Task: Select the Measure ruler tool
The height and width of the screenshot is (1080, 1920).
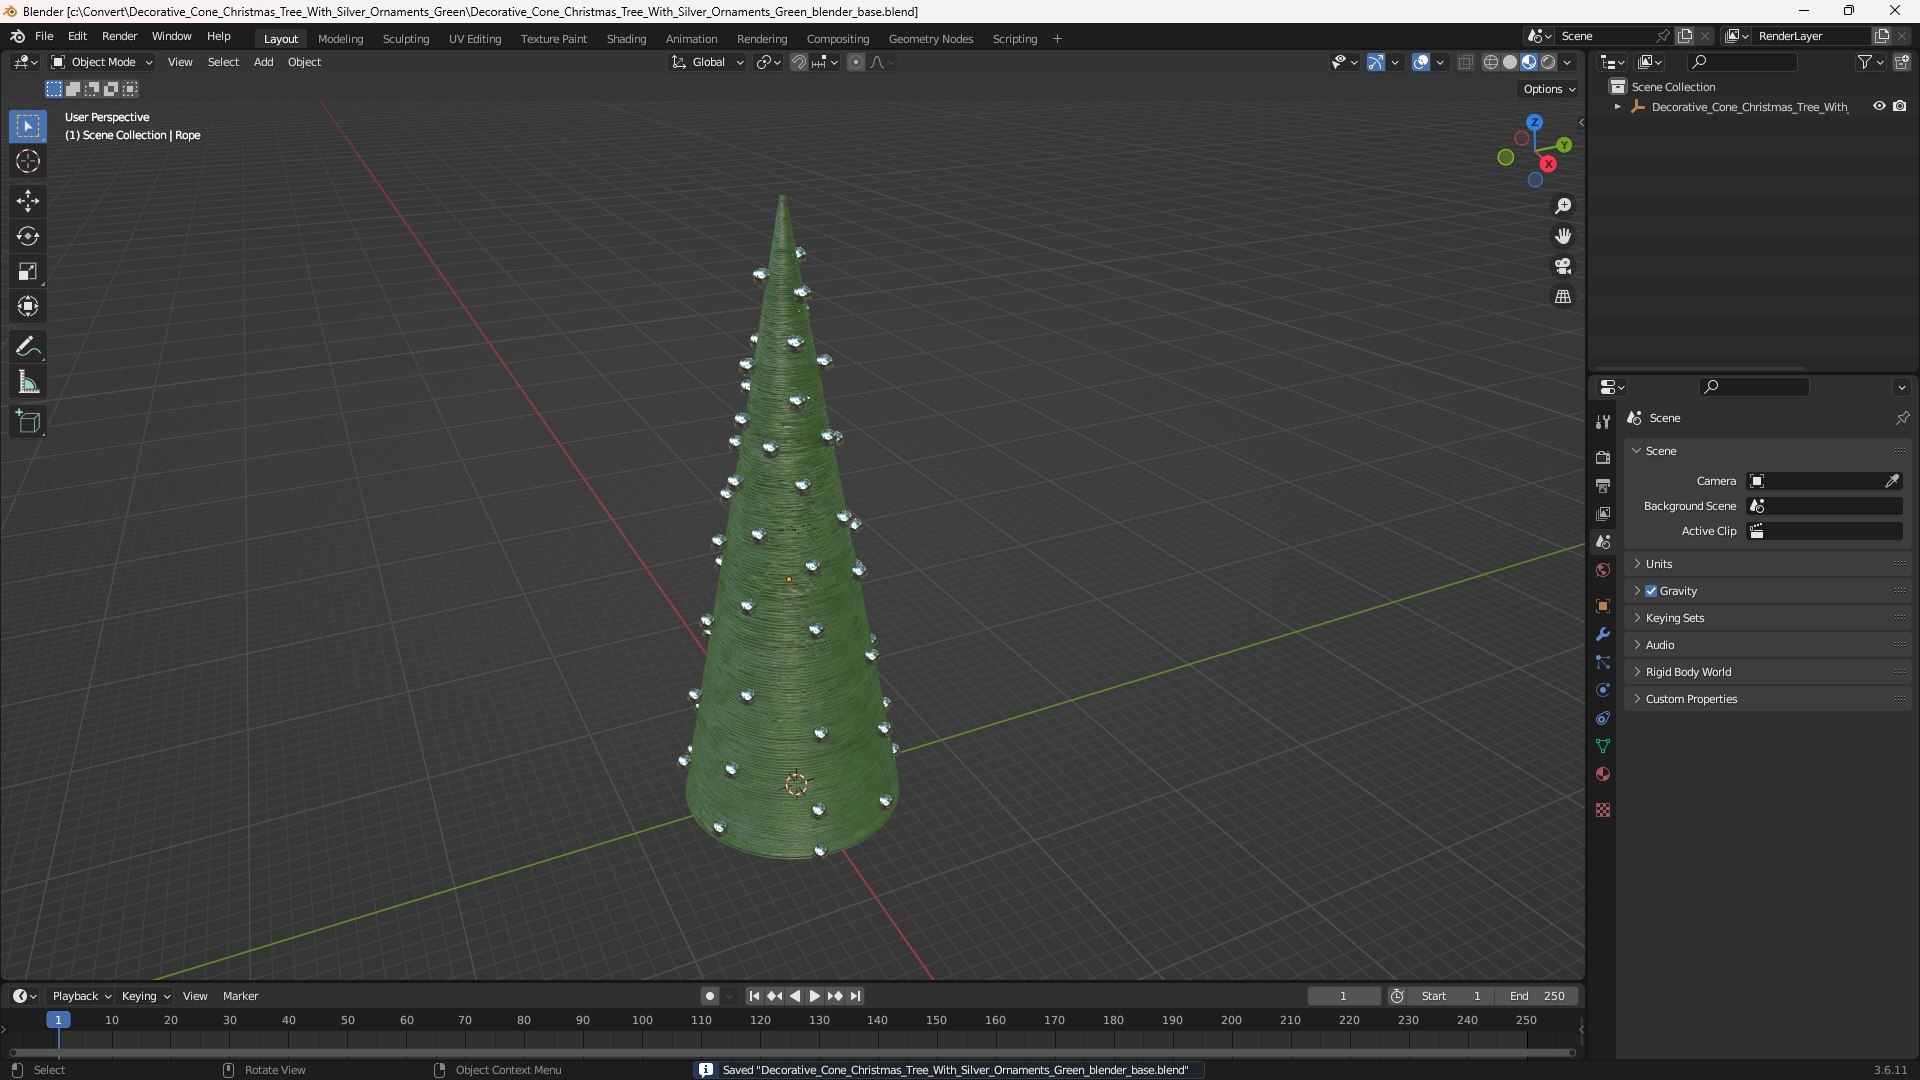Action: (x=28, y=382)
